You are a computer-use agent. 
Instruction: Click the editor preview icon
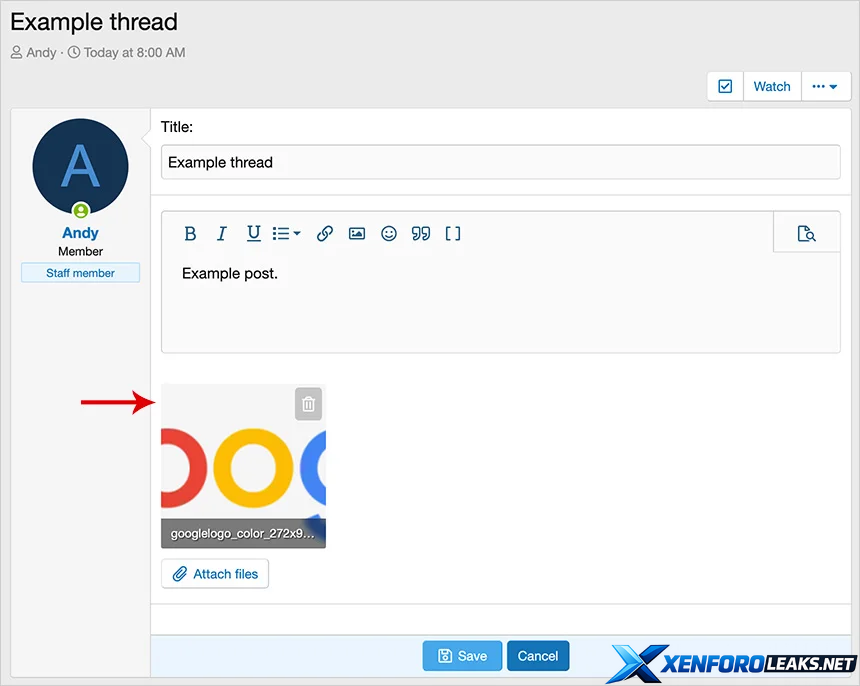[806, 234]
